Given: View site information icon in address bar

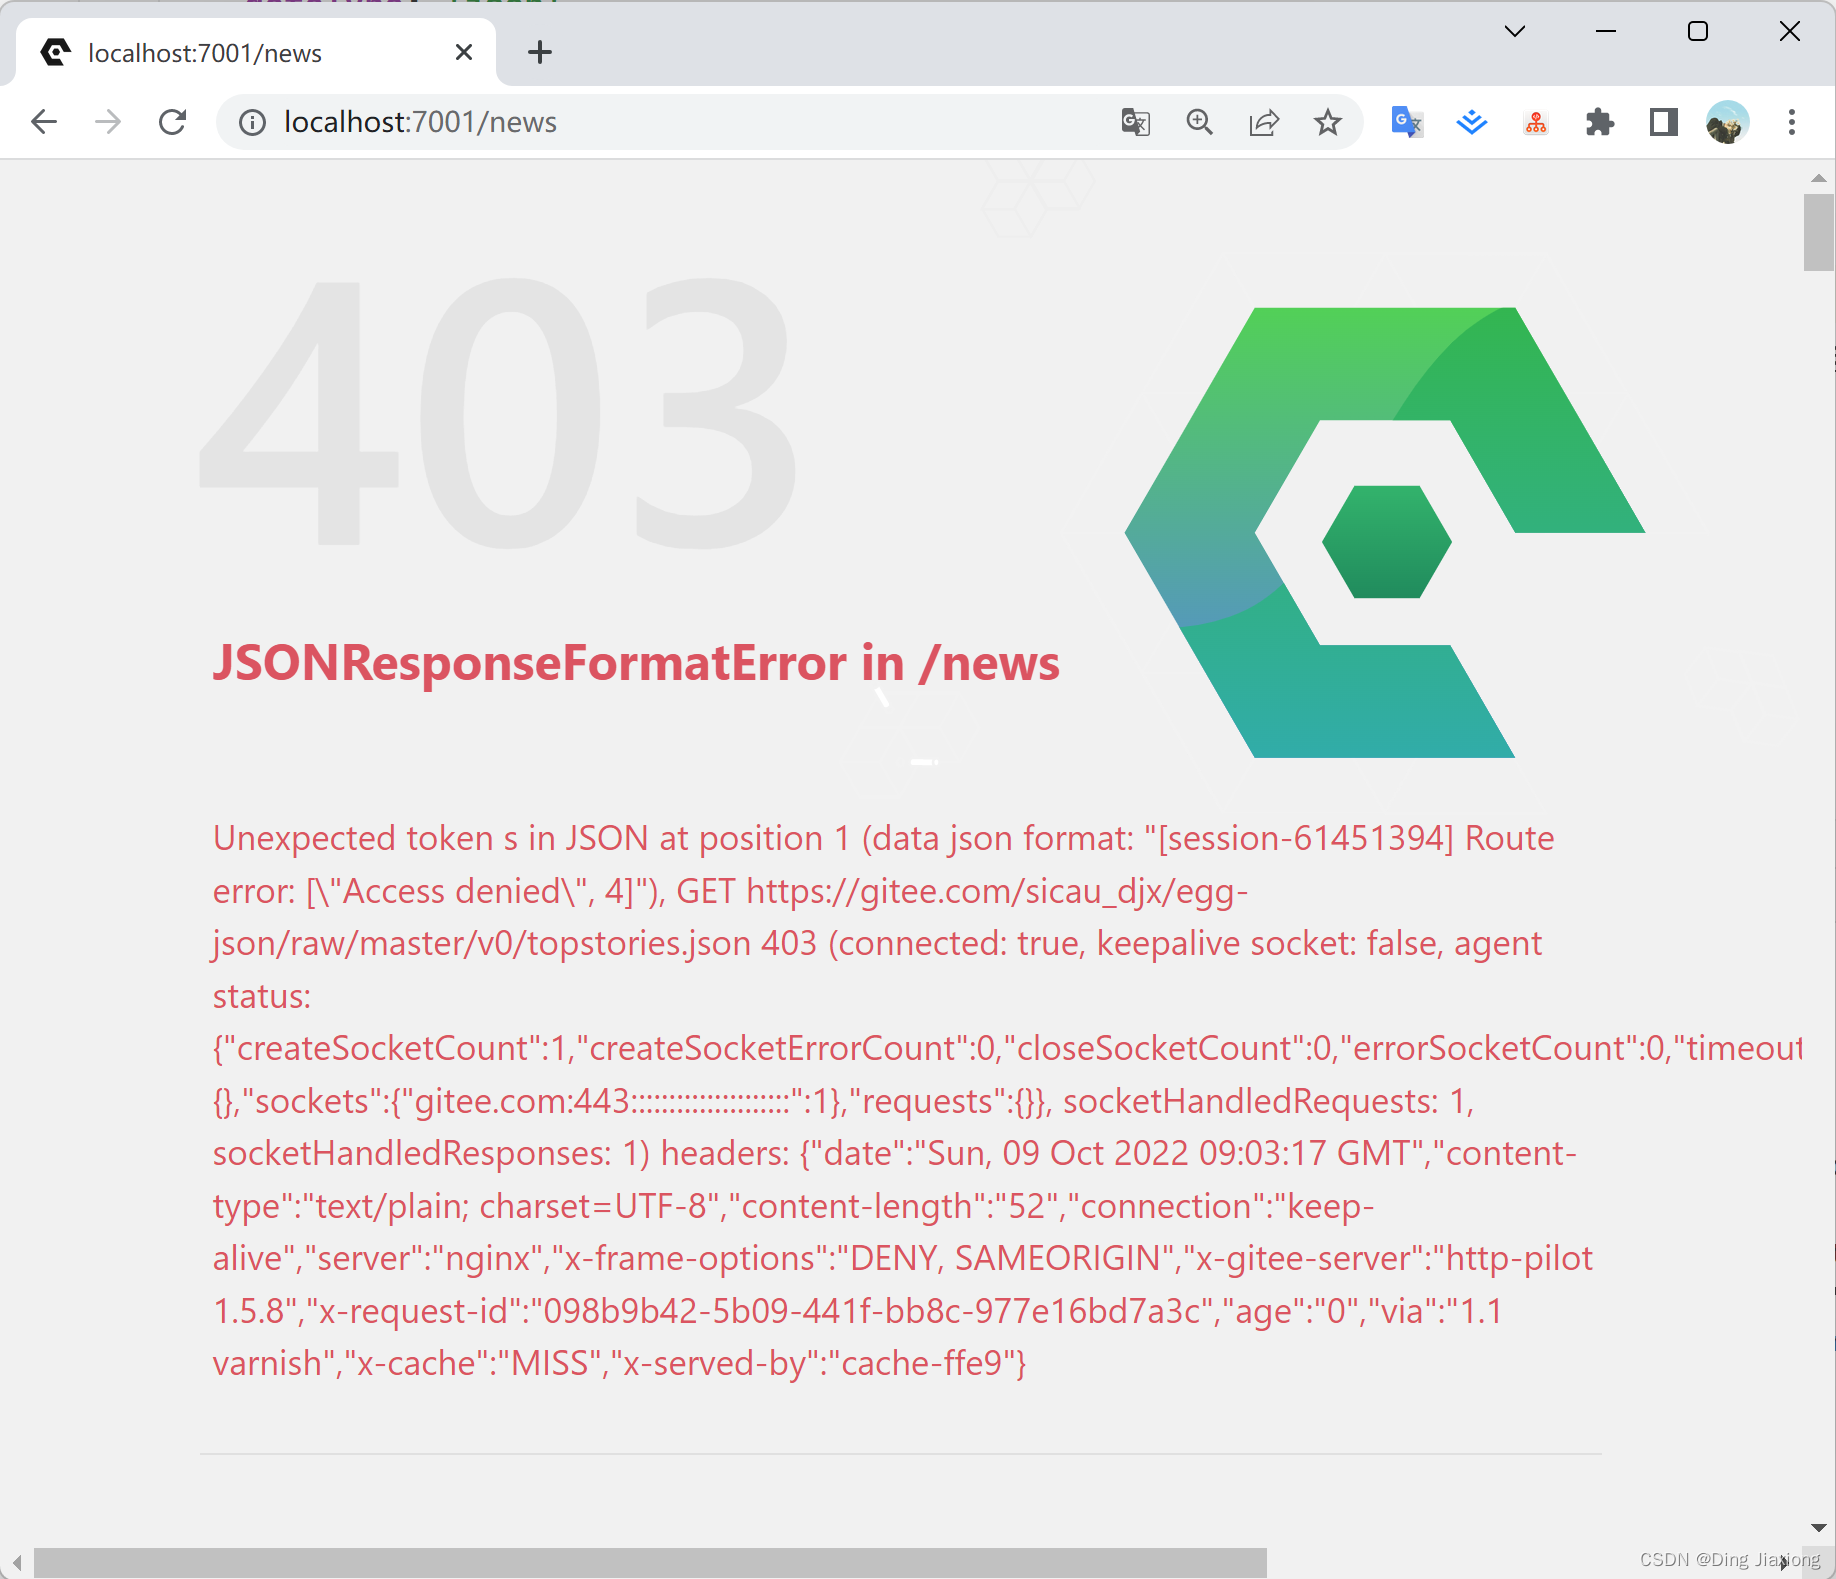Looking at the screenshot, I should (252, 122).
